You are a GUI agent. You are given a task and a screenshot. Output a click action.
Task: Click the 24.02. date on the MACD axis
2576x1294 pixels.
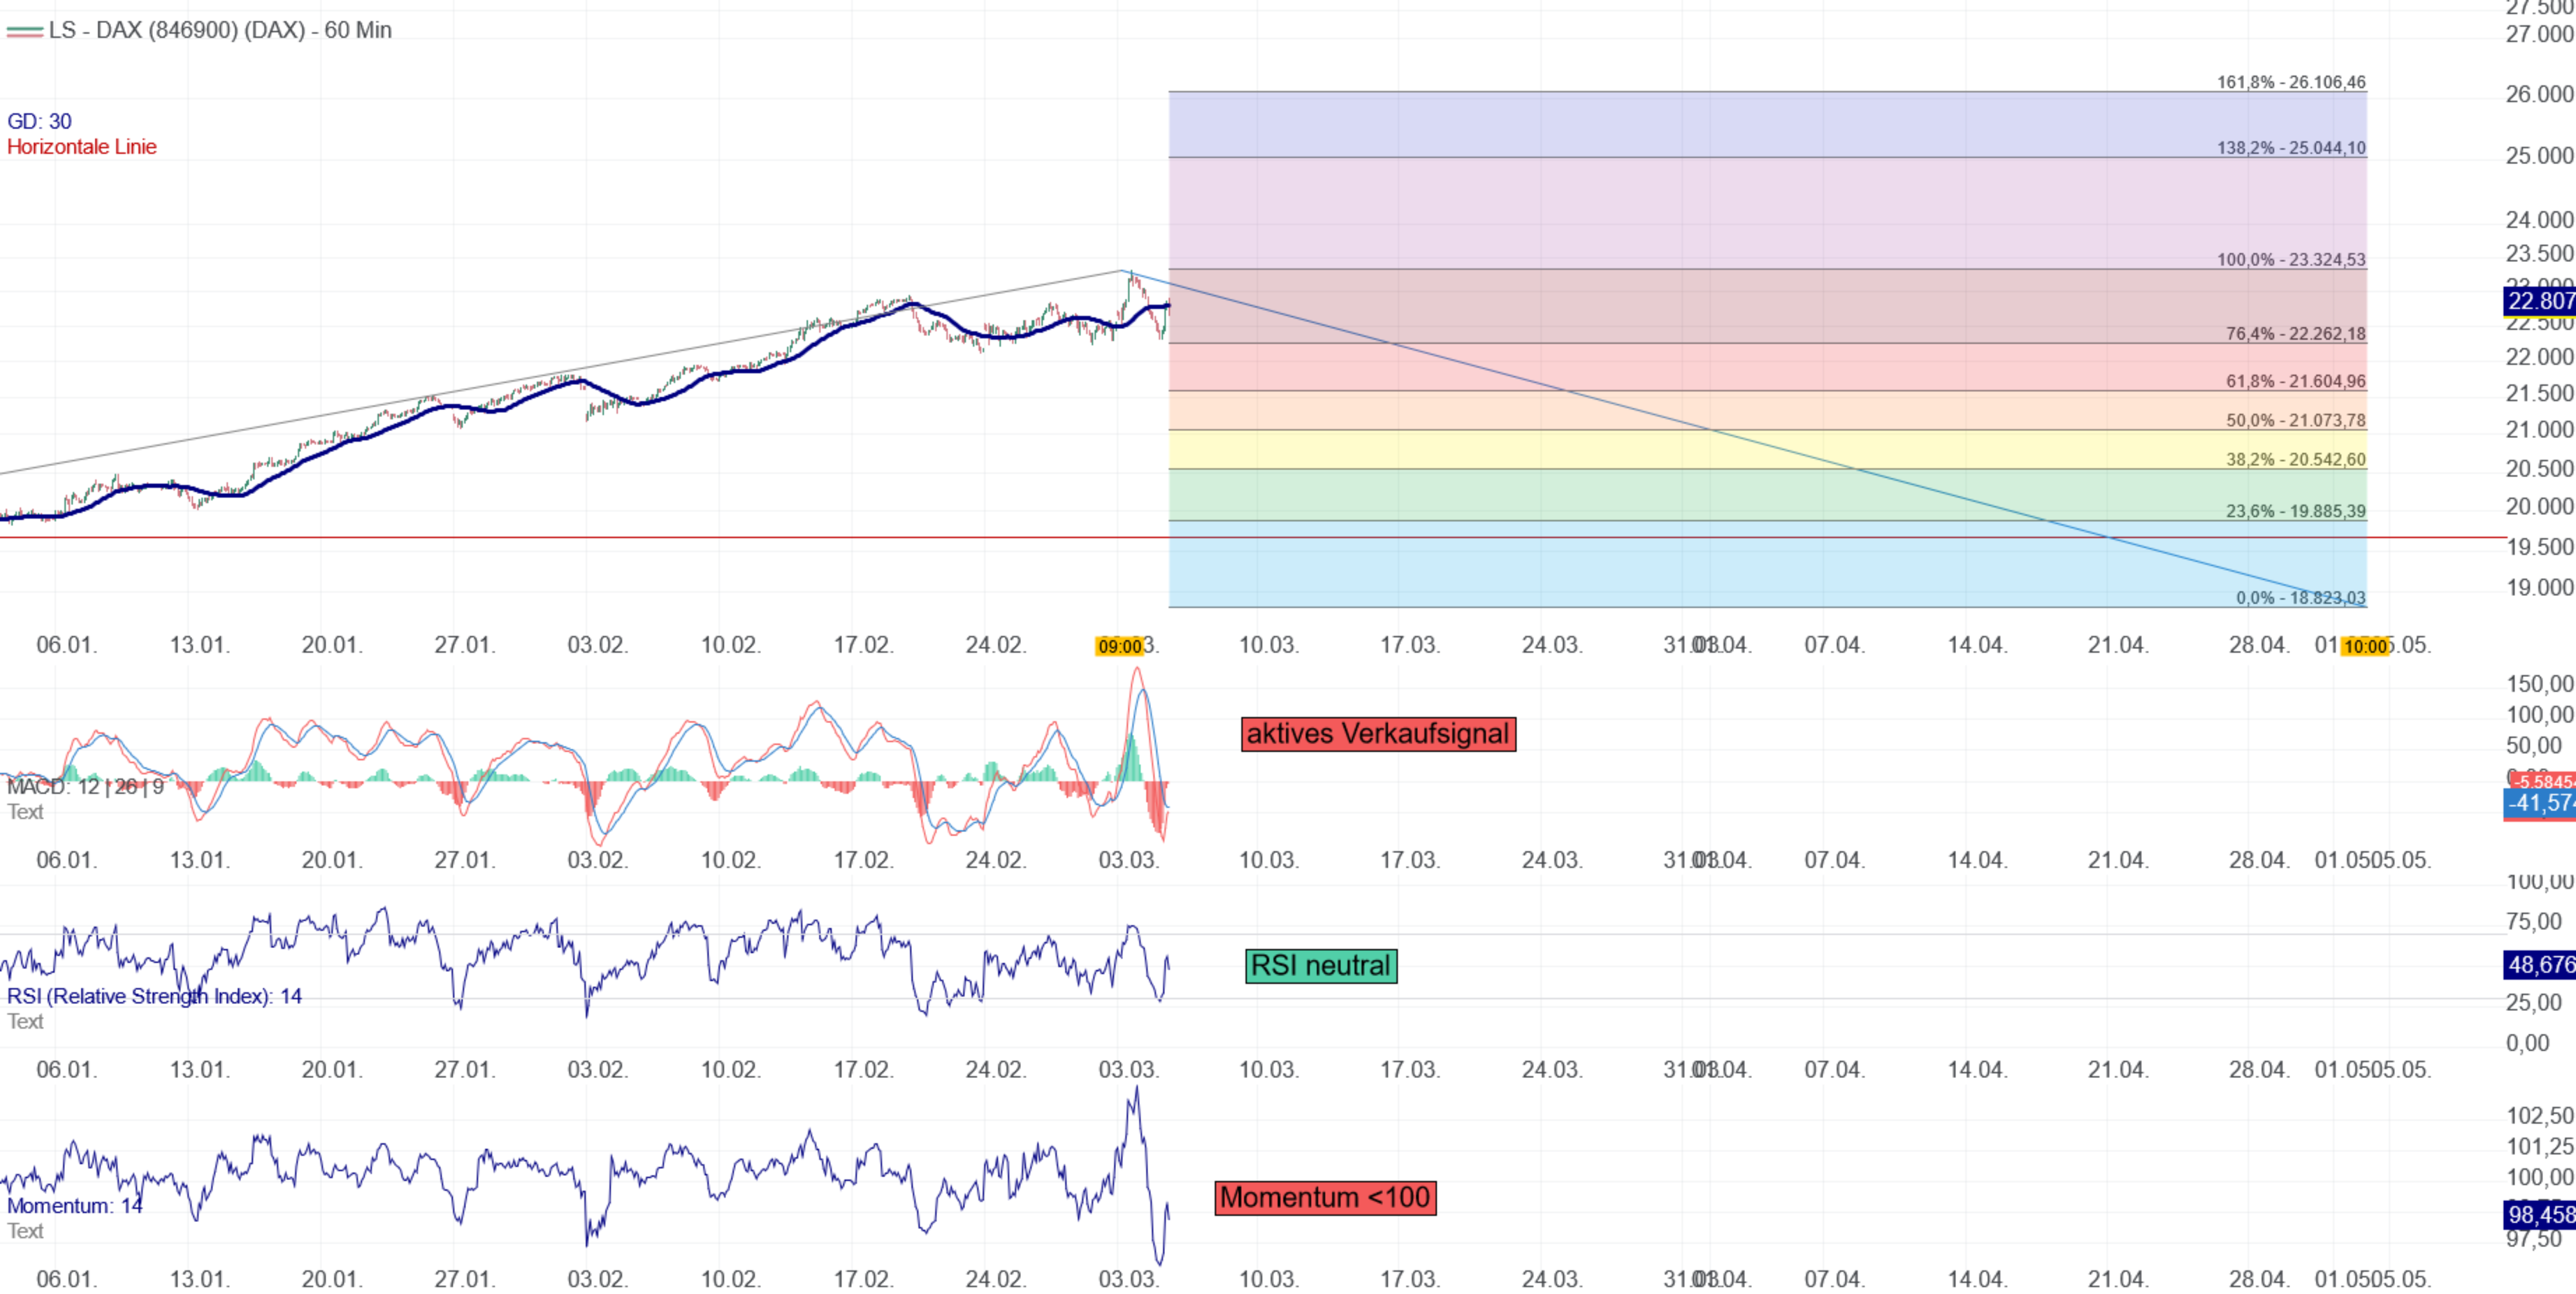click(x=996, y=860)
